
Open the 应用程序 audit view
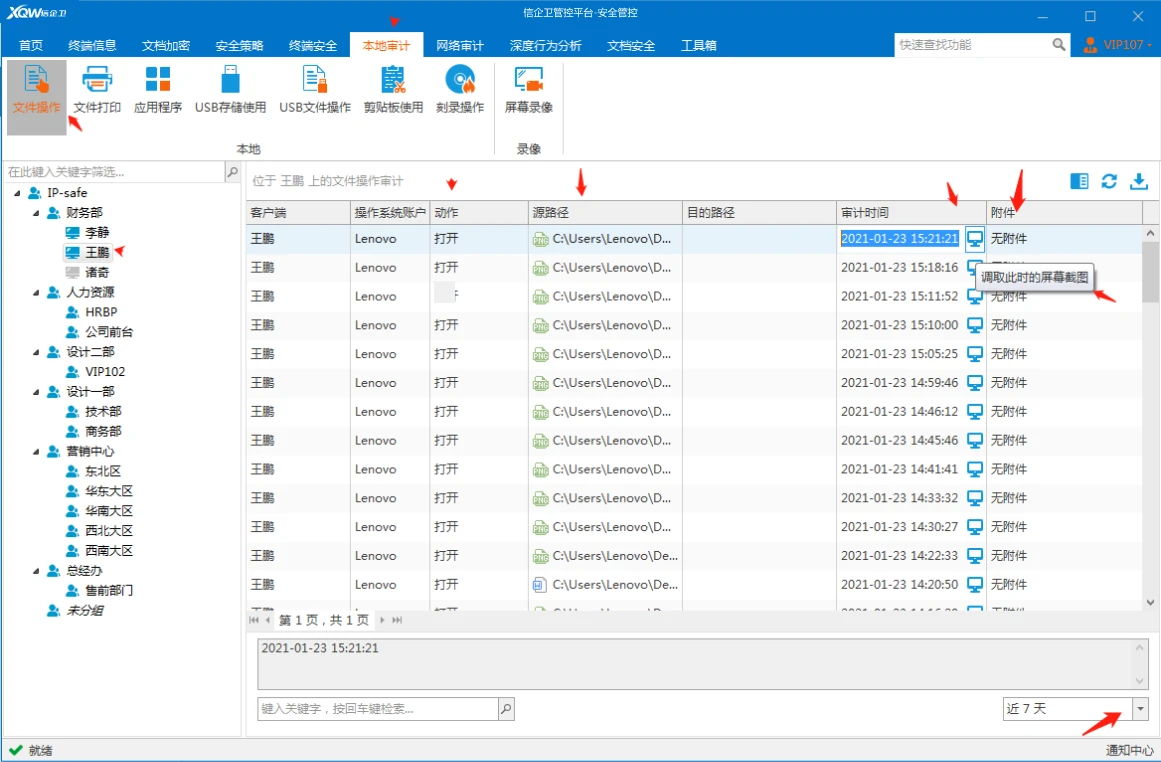pos(158,90)
